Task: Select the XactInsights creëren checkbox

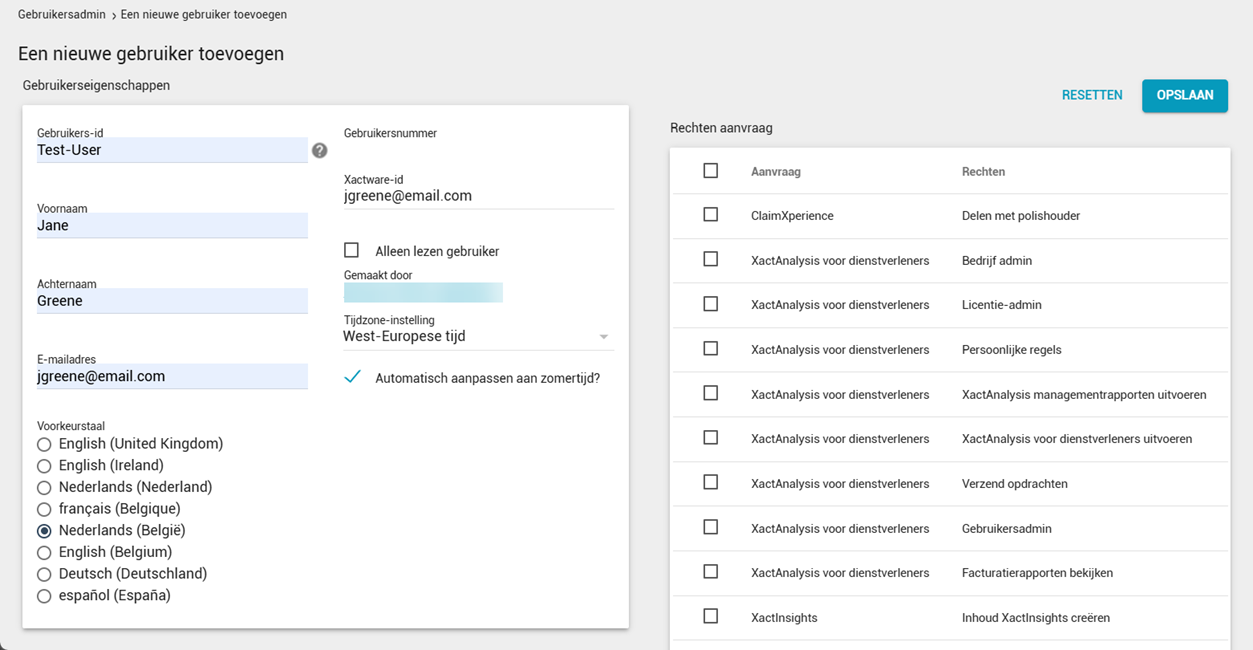Action: coord(711,617)
